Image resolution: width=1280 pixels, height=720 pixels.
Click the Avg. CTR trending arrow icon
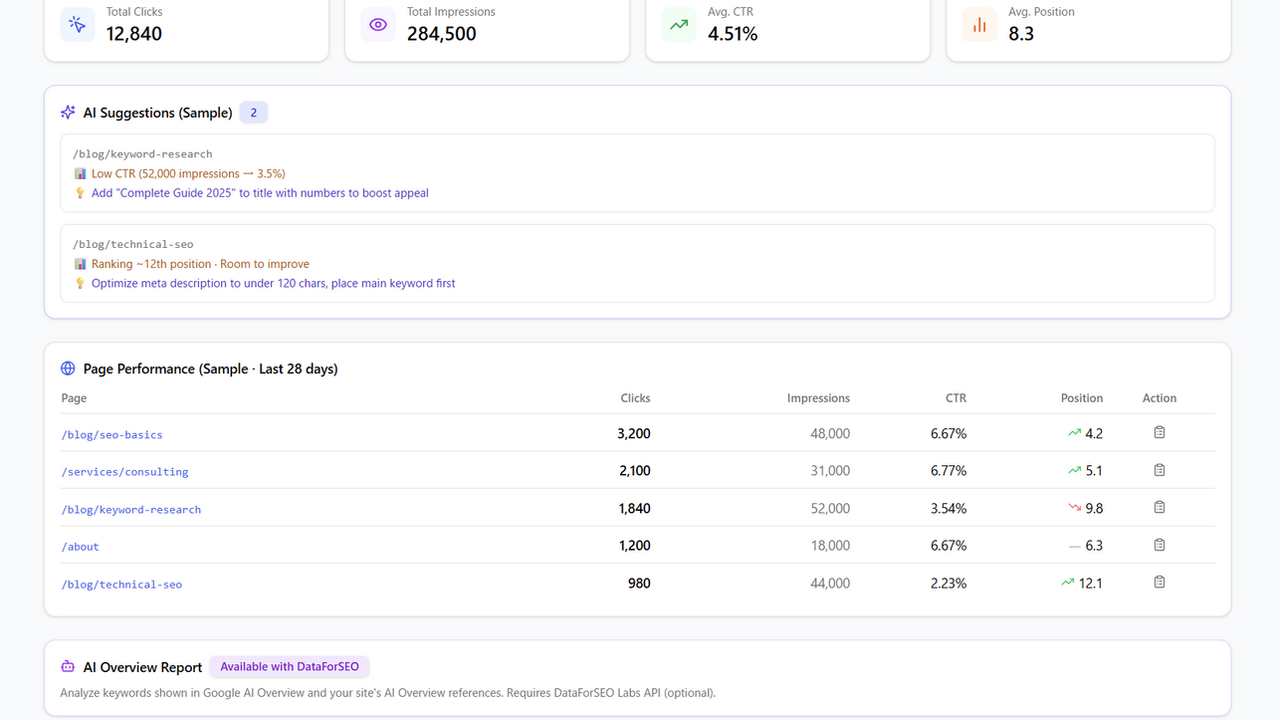[679, 25]
